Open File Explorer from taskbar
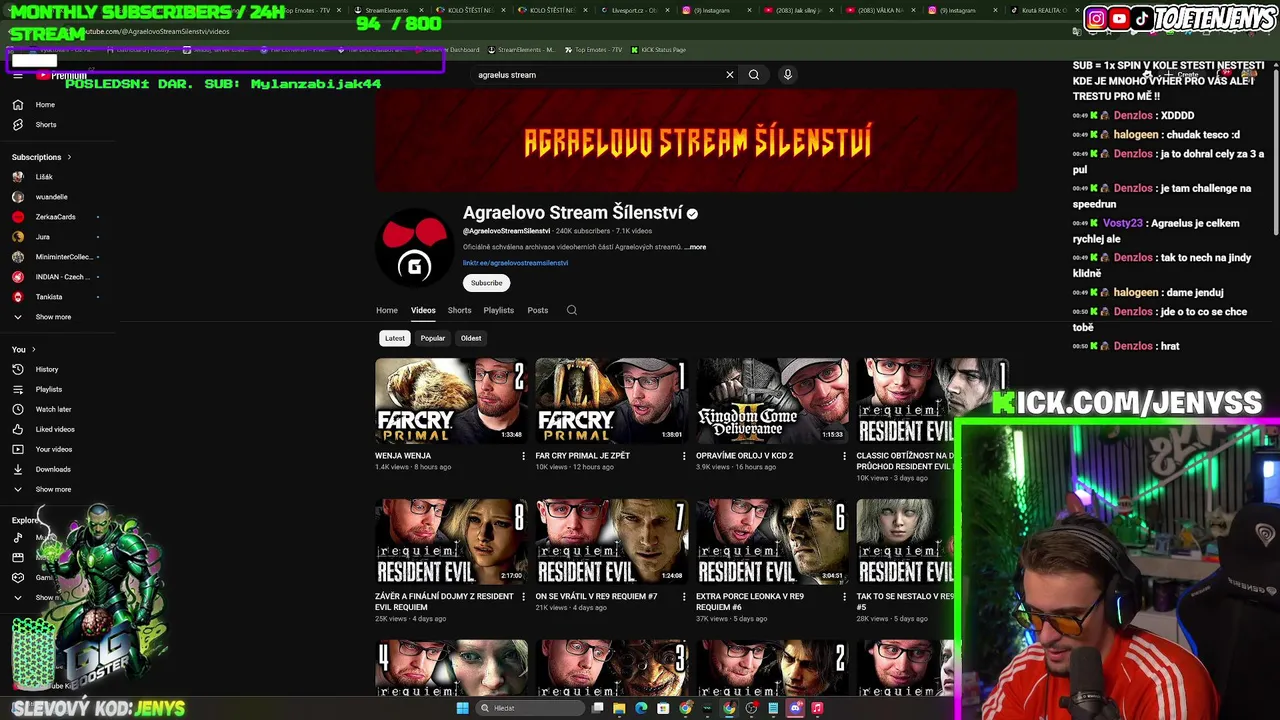Screen dimensions: 1280x720 [619, 708]
